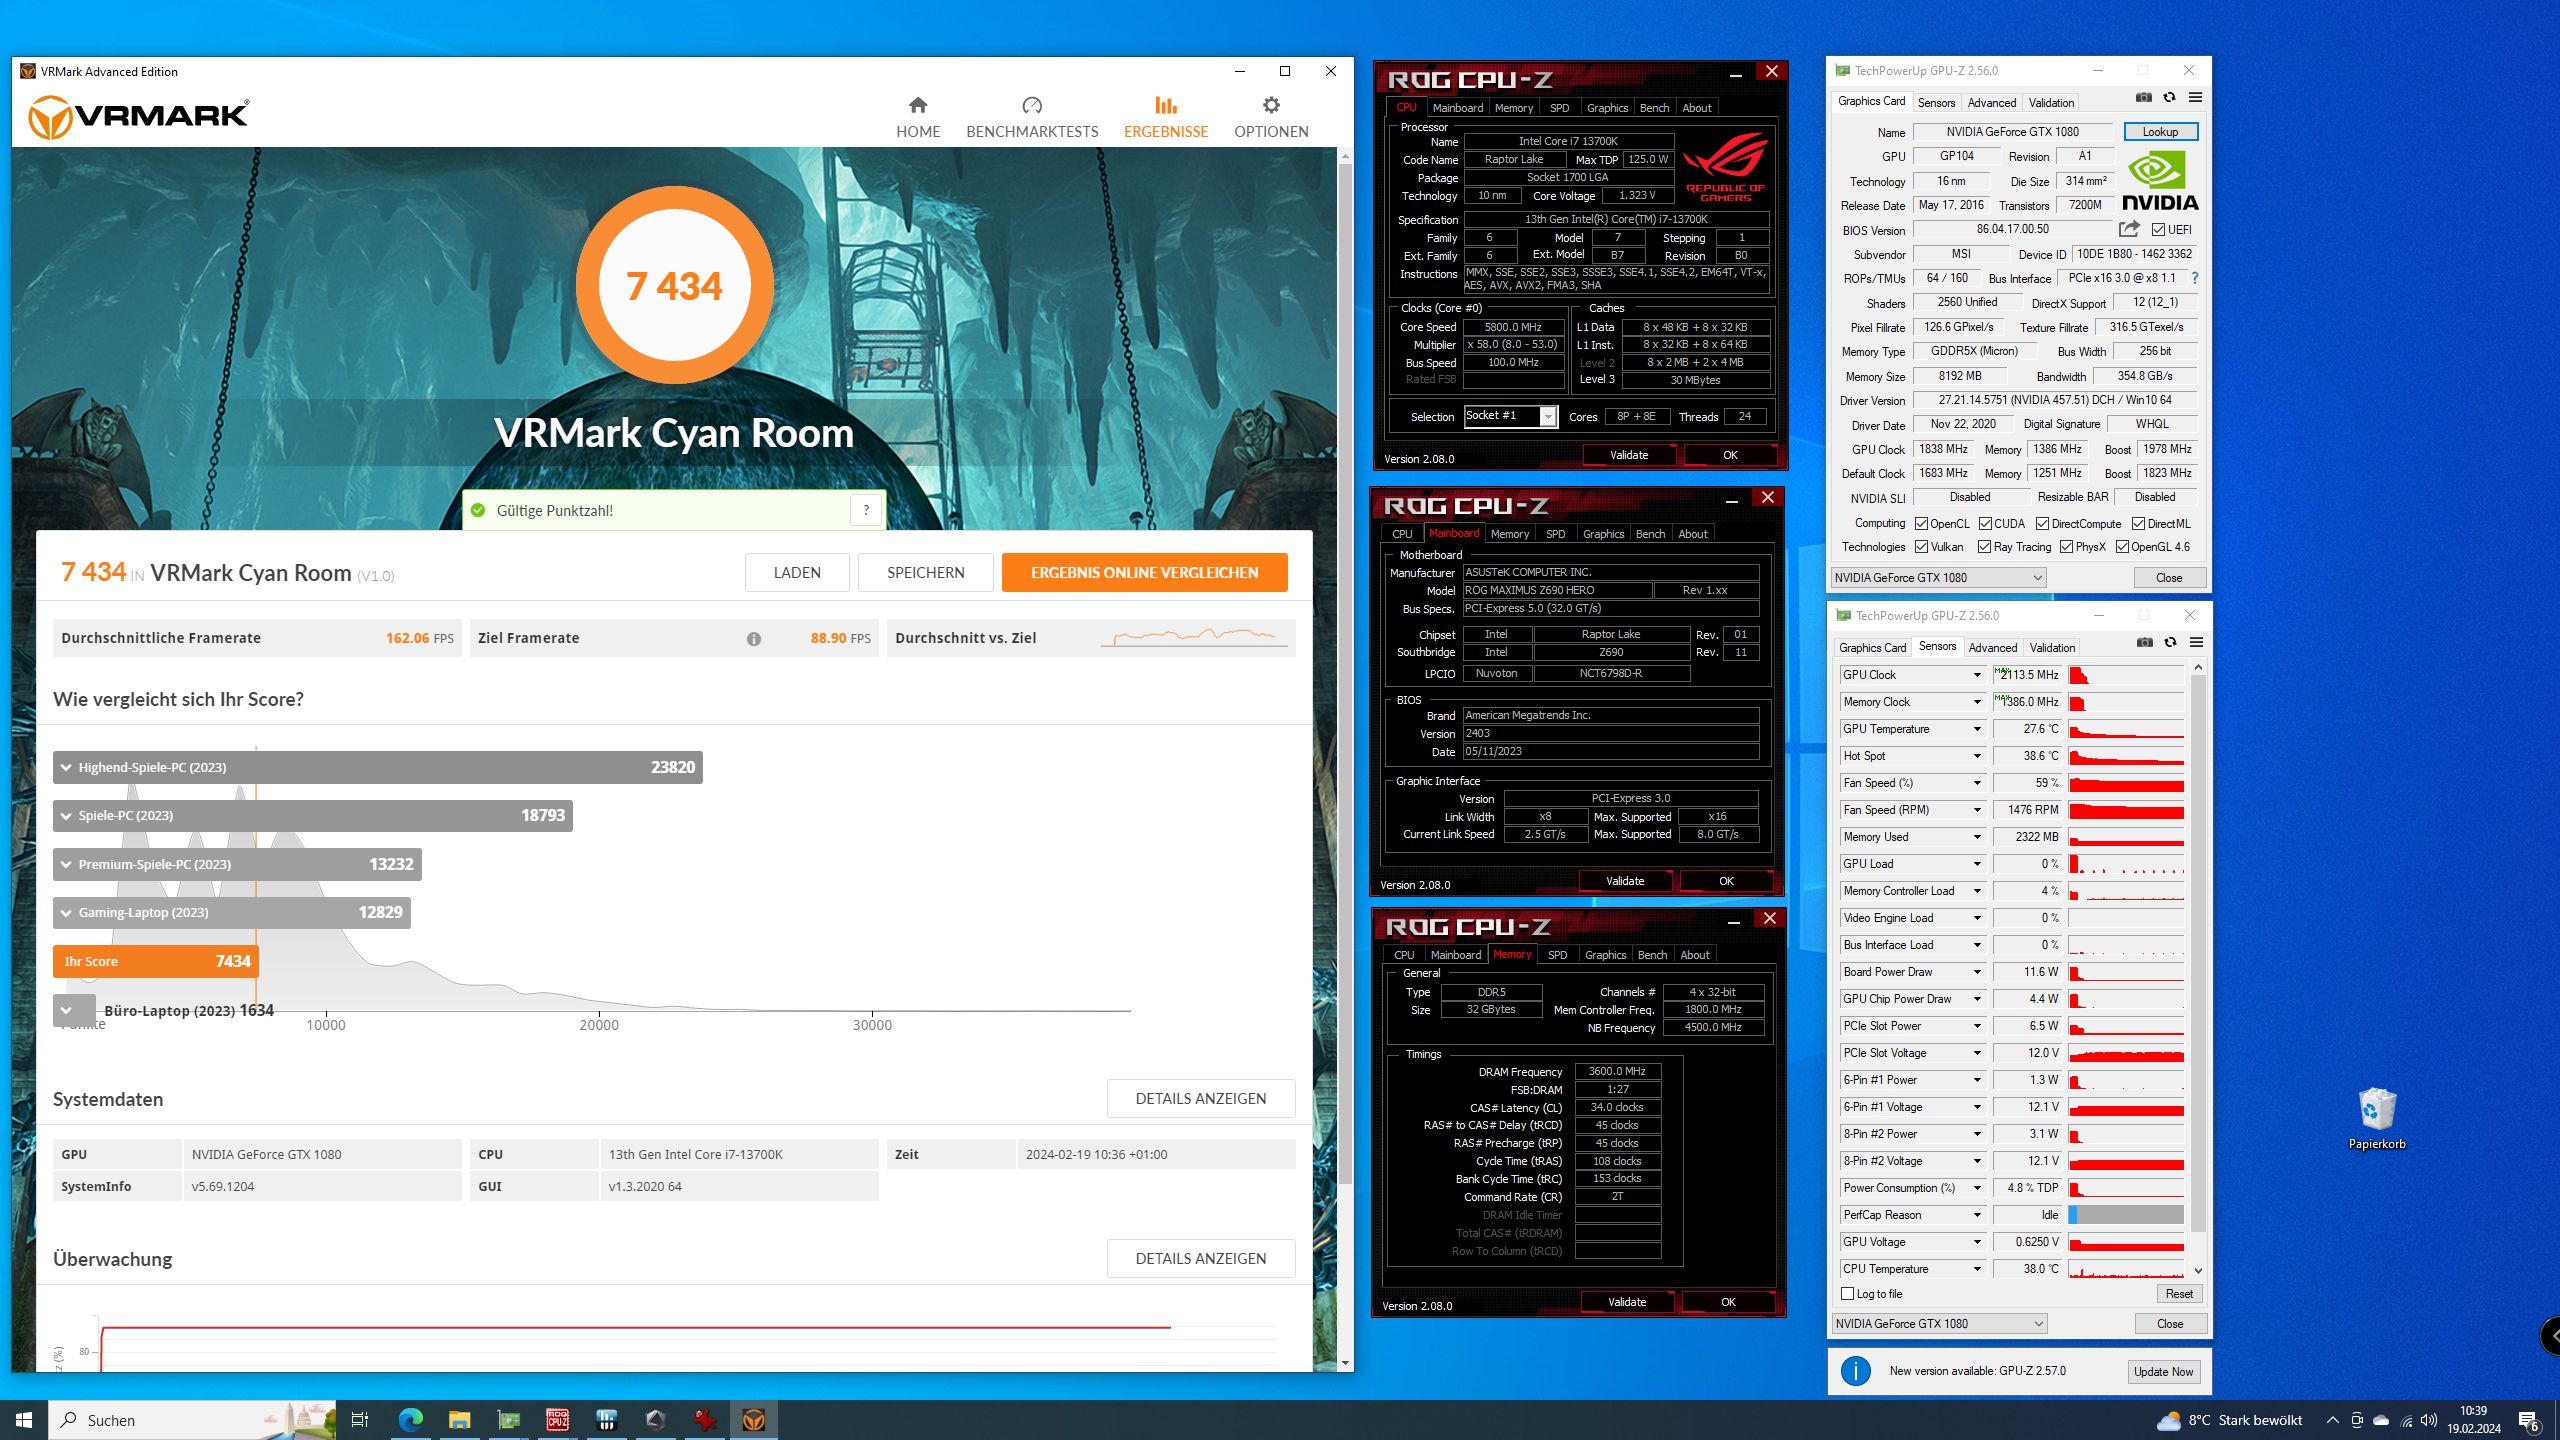
Task: Toggle the CUDA checkbox
Action: coord(1985,524)
